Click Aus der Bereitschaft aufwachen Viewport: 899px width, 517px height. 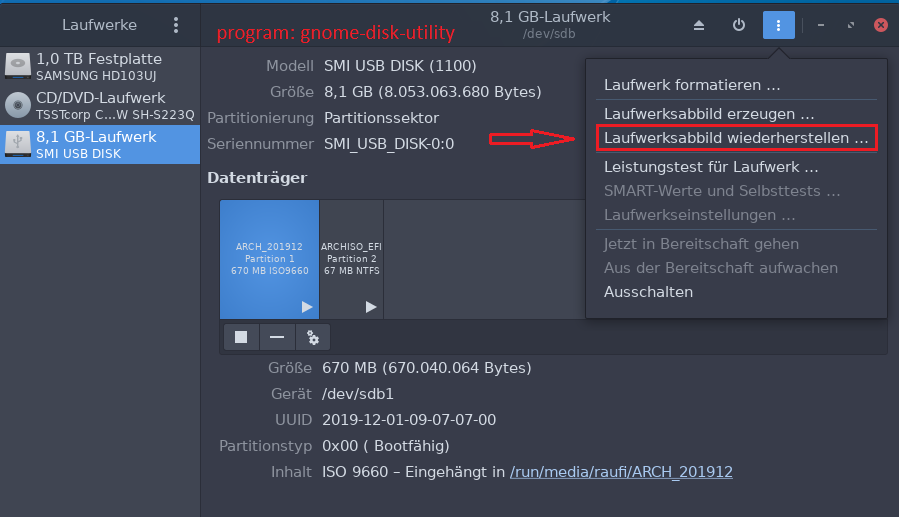(737, 268)
